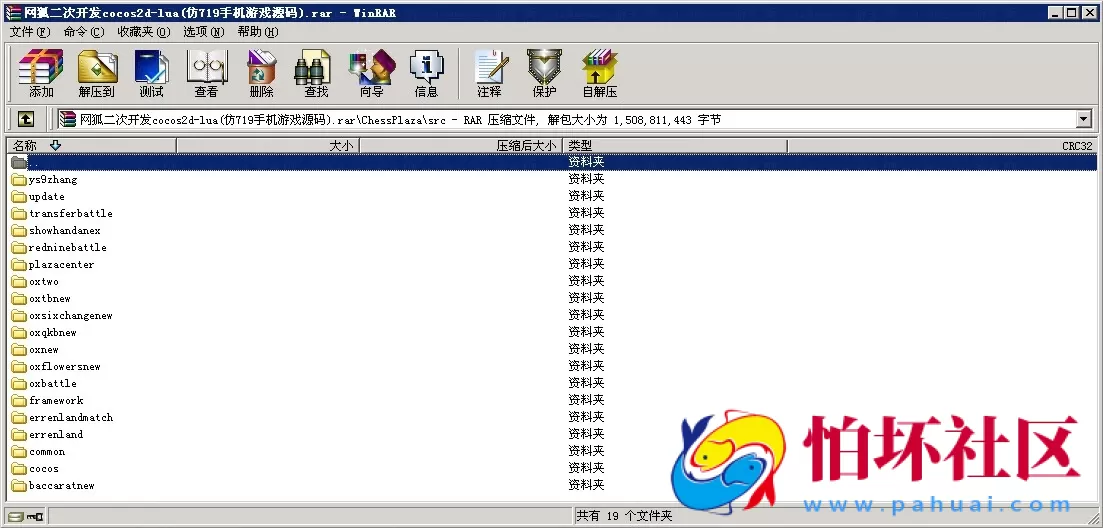Click the 解压到 (Extract To) icon
Viewport: 1103px width, 528px height.
[x=97, y=73]
